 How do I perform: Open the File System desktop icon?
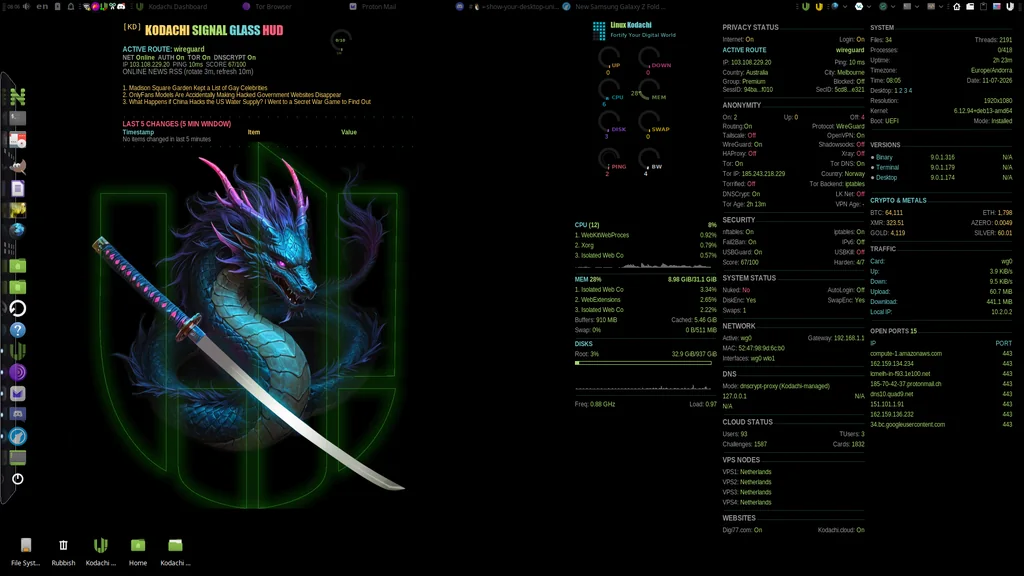point(25,551)
